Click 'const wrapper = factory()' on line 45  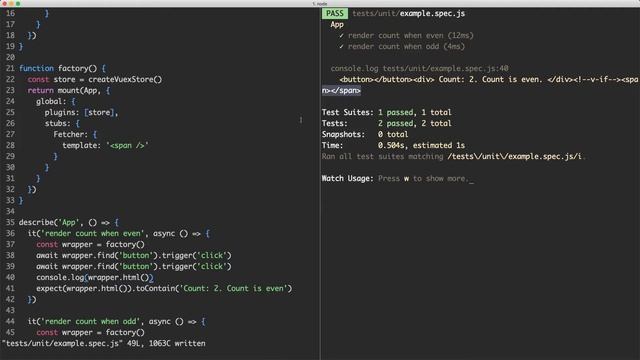tap(90, 333)
